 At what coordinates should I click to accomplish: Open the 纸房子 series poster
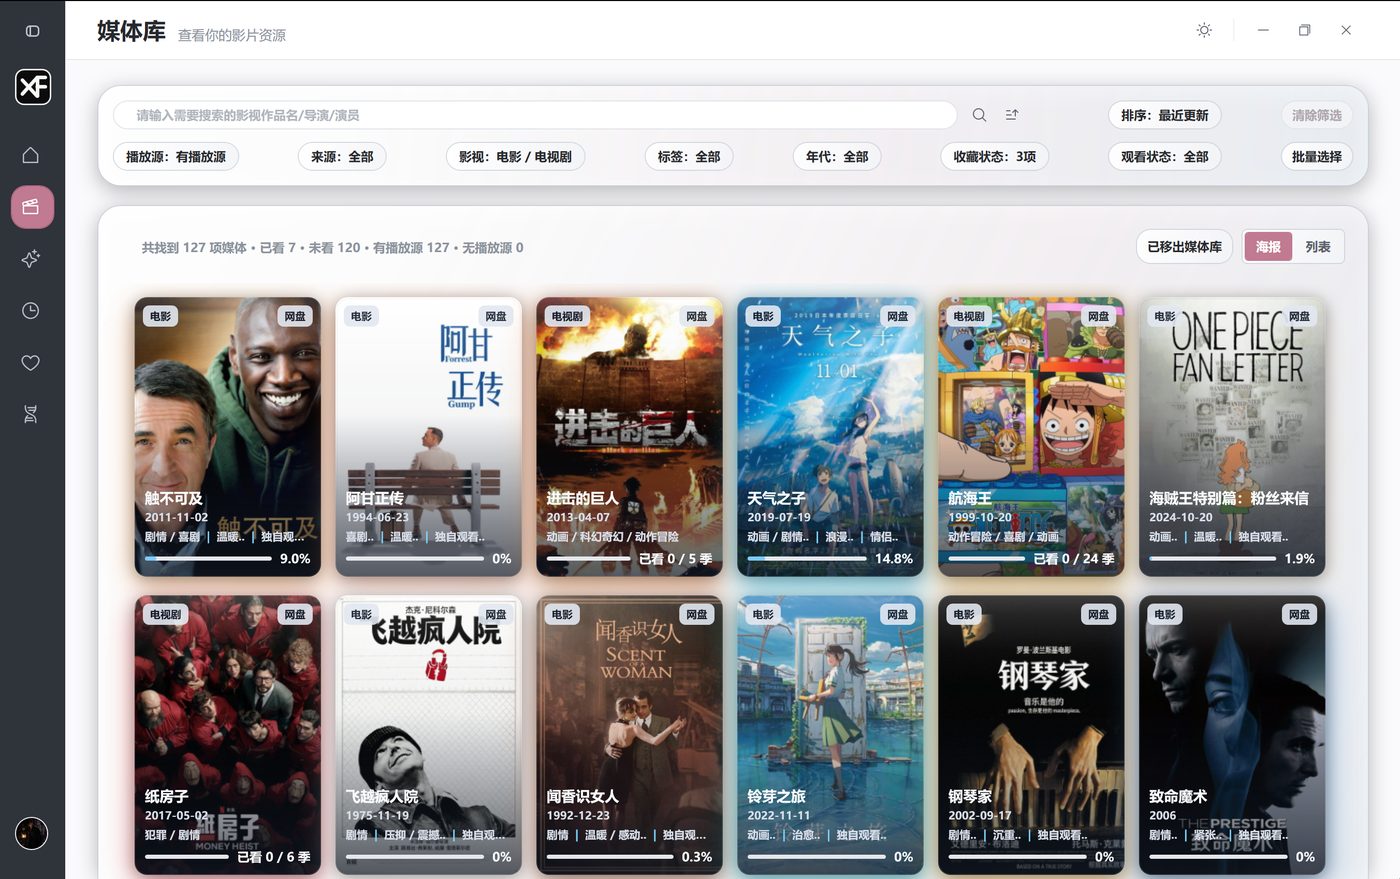click(228, 735)
